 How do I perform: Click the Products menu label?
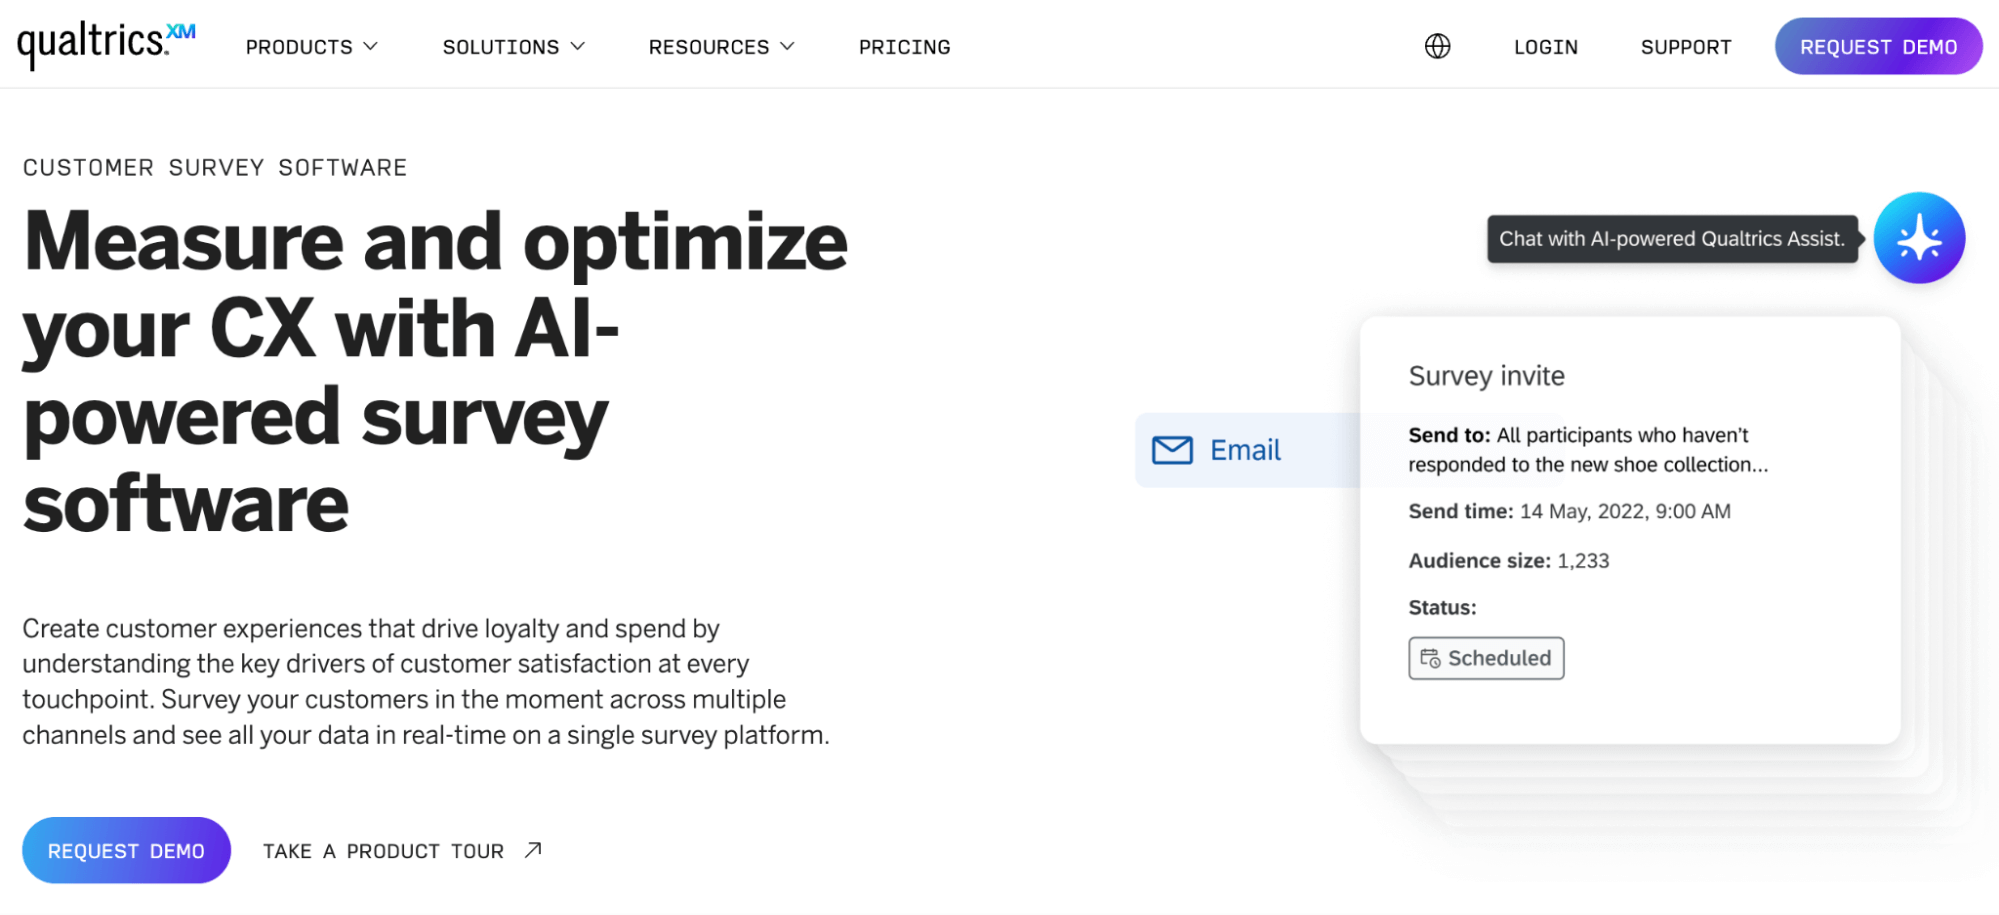[299, 47]
